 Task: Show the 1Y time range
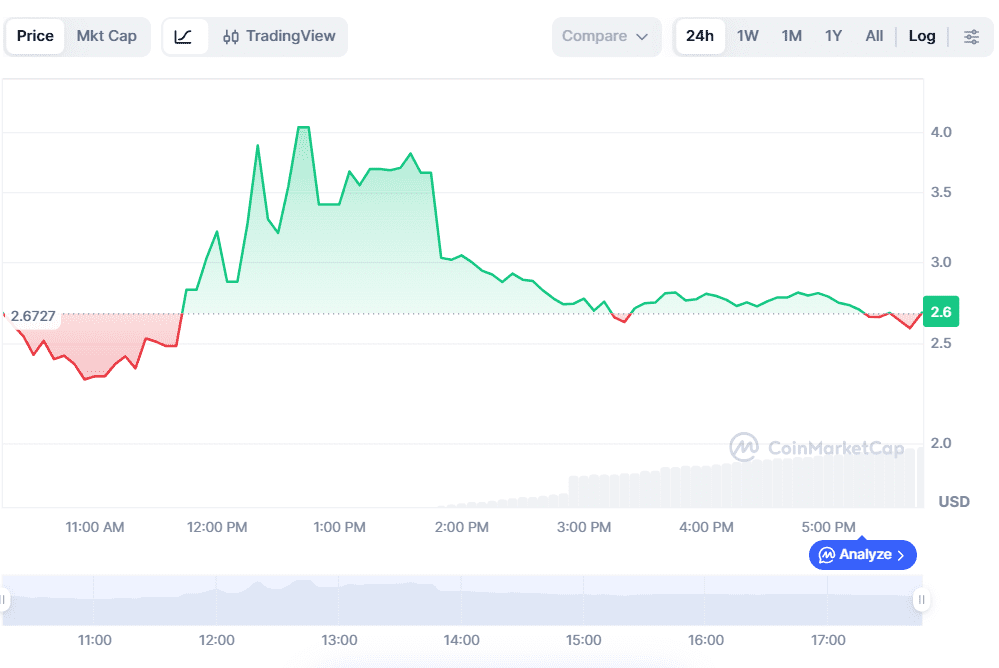pos(833,37)
